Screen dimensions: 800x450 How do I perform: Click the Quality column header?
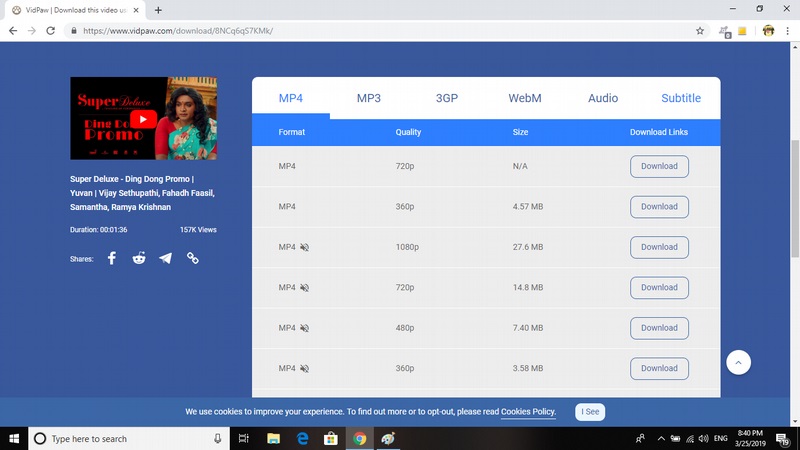click(x=408, y=132)
